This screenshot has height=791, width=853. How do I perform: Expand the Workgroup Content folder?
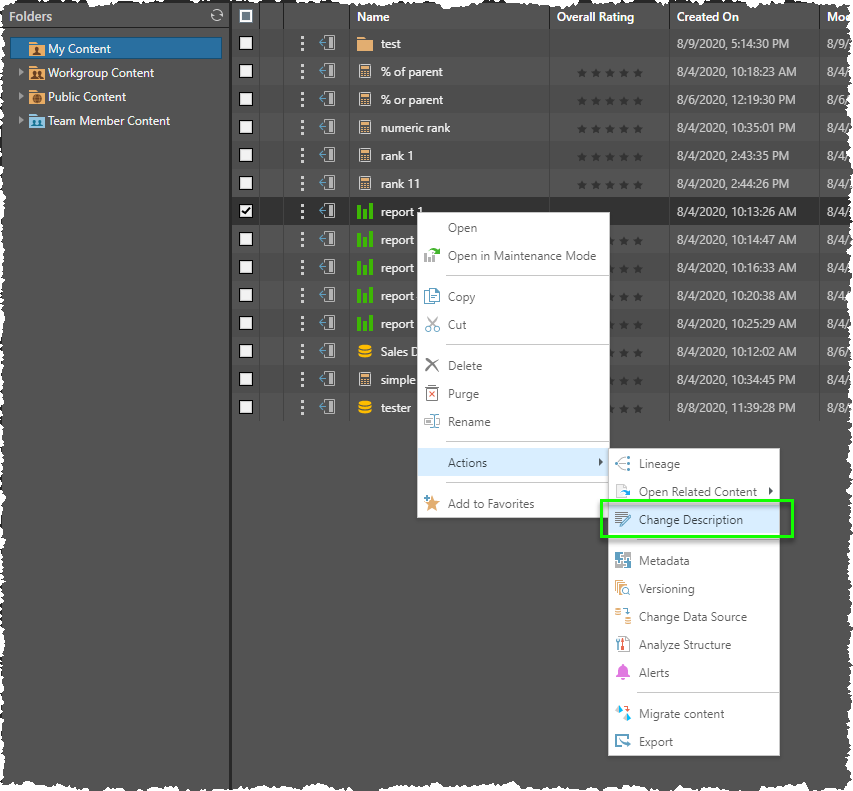coord(22,73)
